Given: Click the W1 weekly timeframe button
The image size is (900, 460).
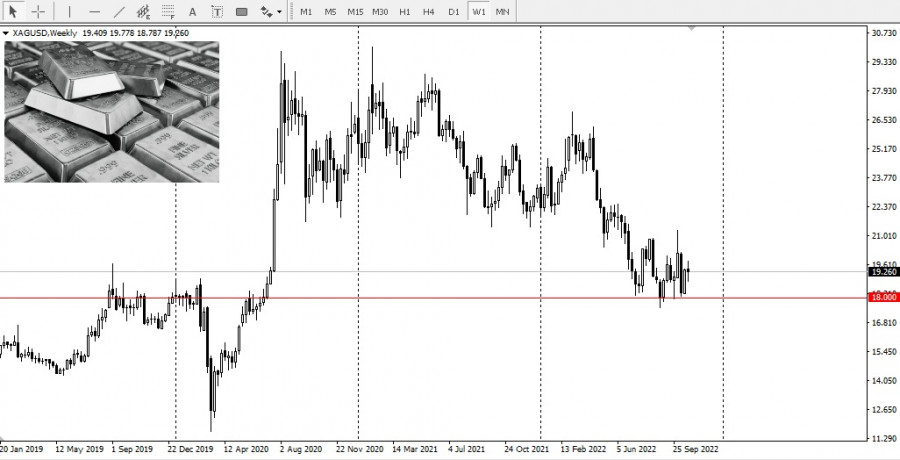Looking at the screenshot, I should (479, 12).
